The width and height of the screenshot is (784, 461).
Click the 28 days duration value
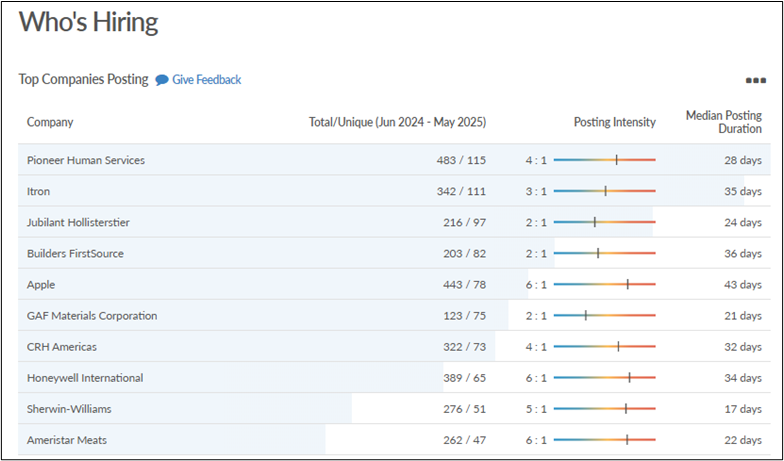[x=743, y=160]
